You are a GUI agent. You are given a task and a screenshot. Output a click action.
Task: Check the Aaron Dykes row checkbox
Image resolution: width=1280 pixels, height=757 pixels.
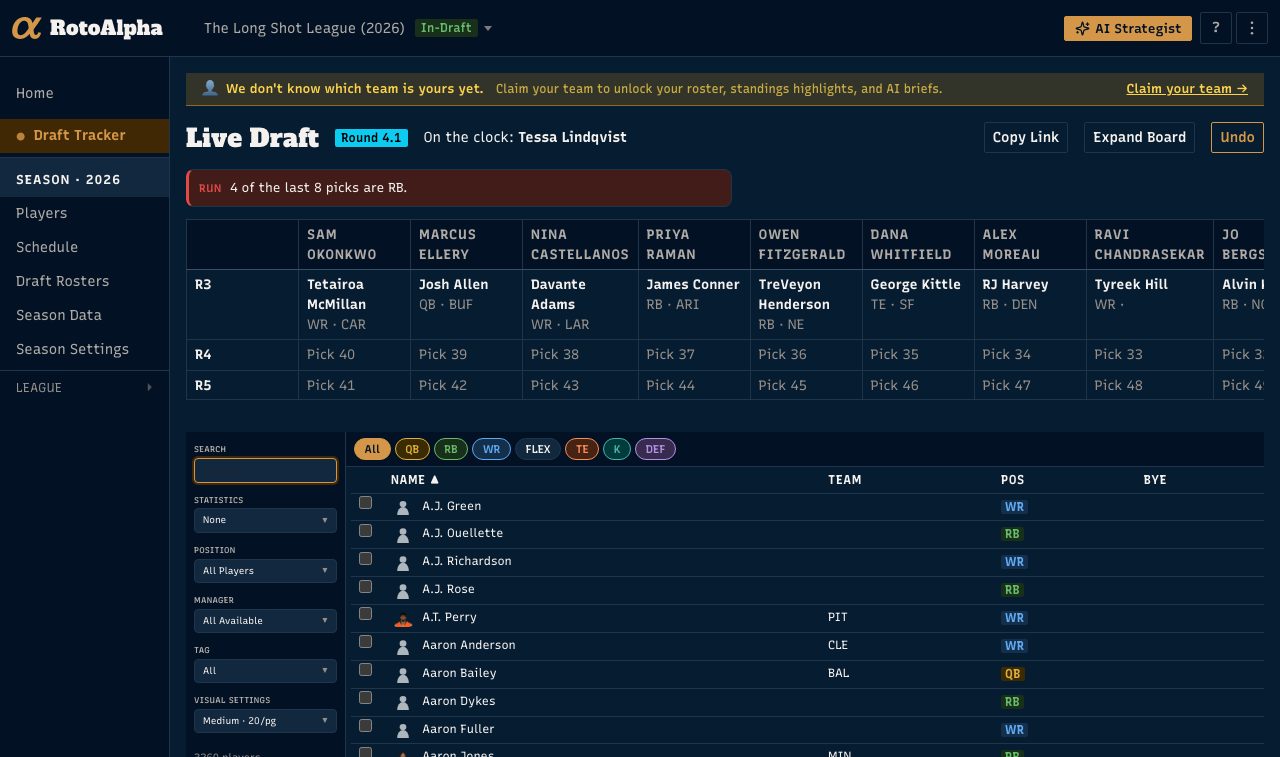[x=366, y=698]
